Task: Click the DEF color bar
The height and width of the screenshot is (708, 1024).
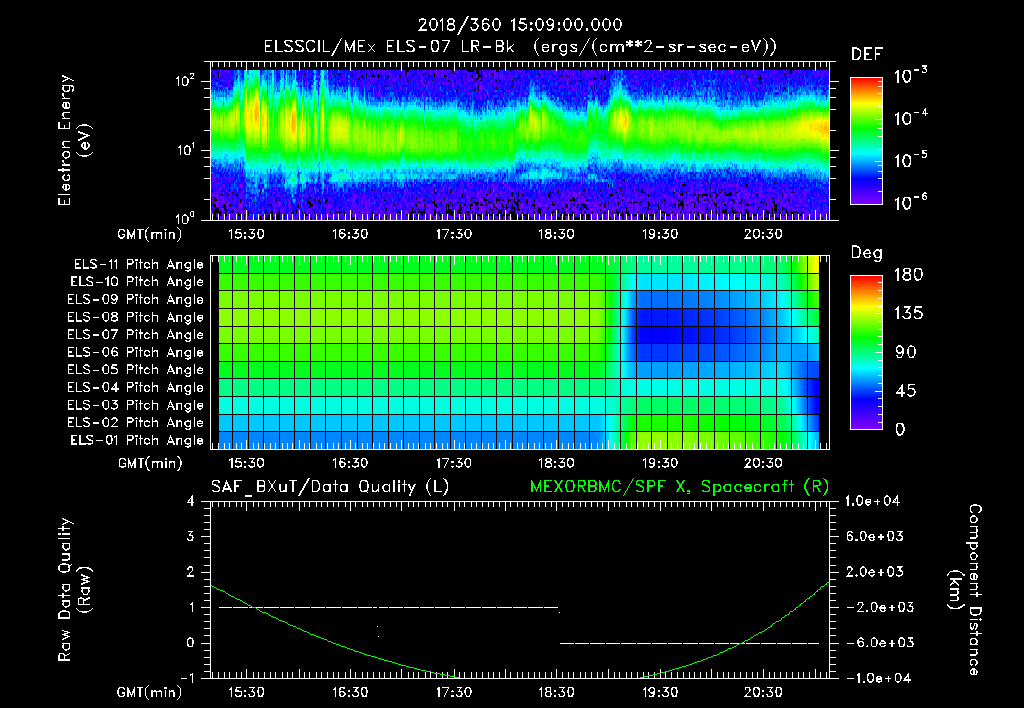Action: click(x=866, y=141)
